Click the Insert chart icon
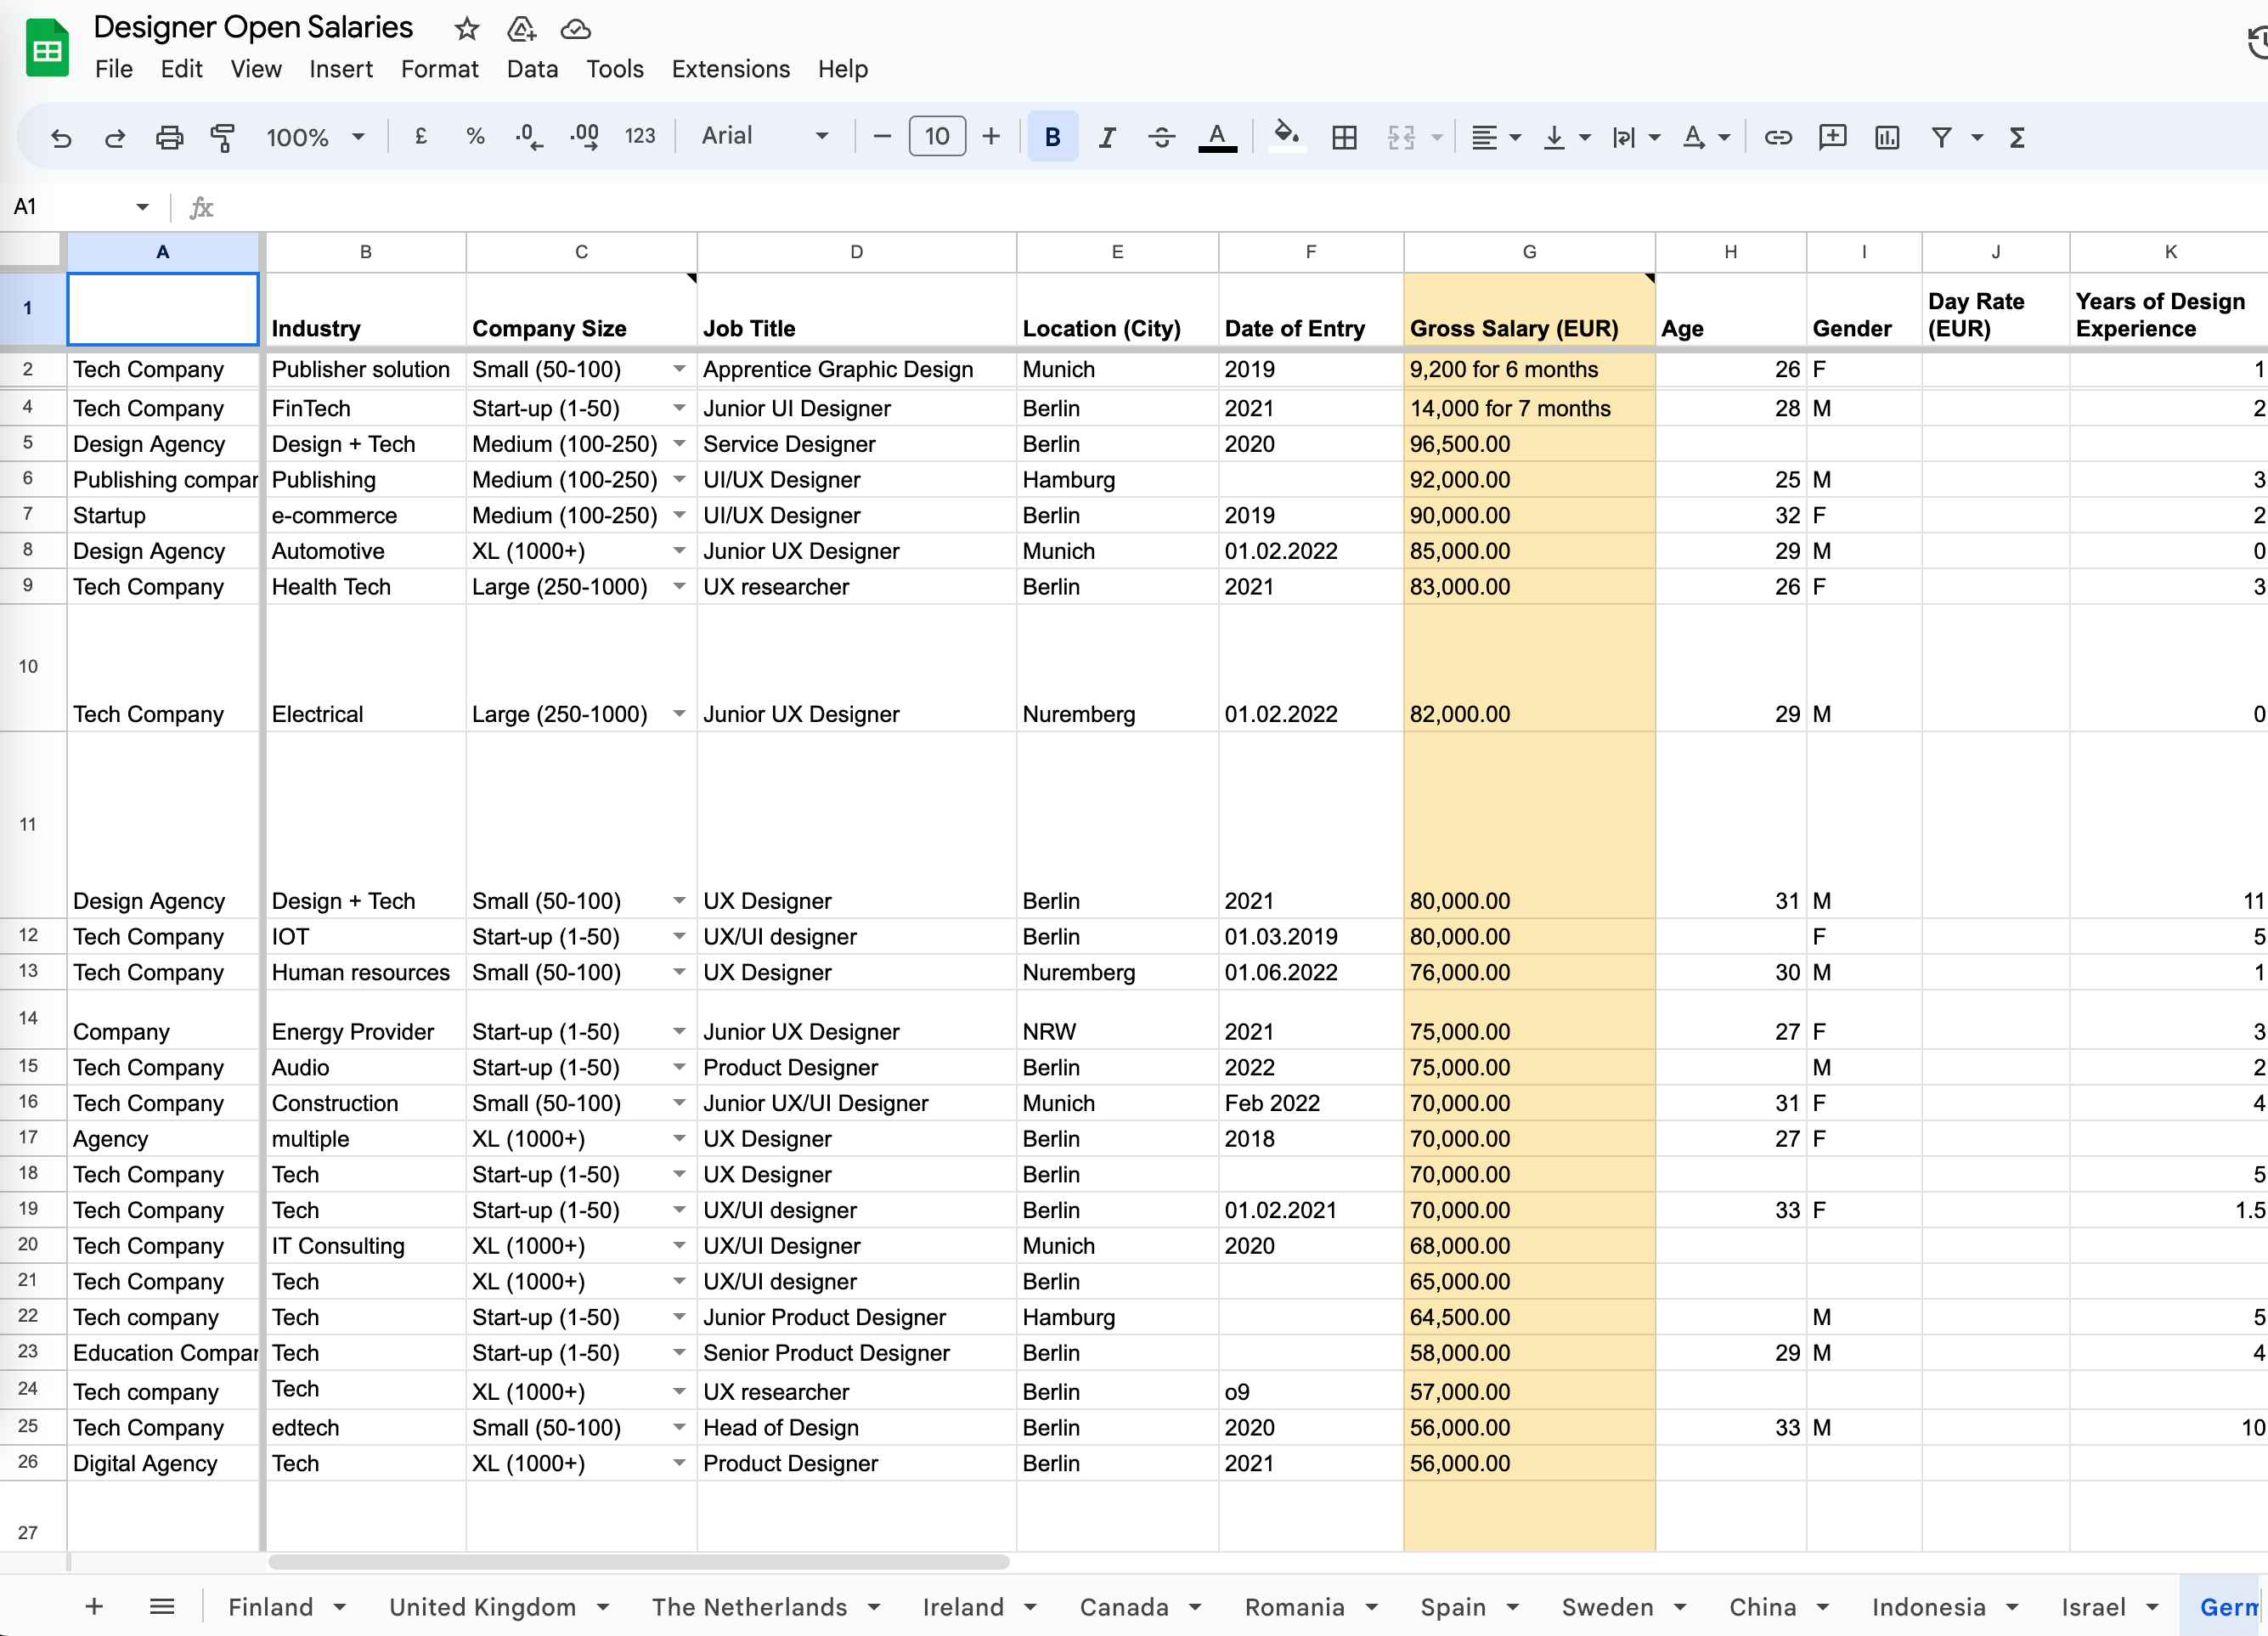 coord(1886,137)
